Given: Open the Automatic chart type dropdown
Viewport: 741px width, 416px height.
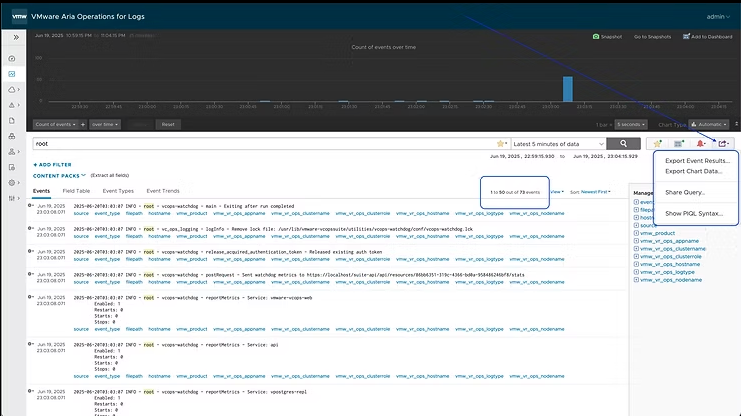Looking at the screenshot, I should click(x=709, y=124).
